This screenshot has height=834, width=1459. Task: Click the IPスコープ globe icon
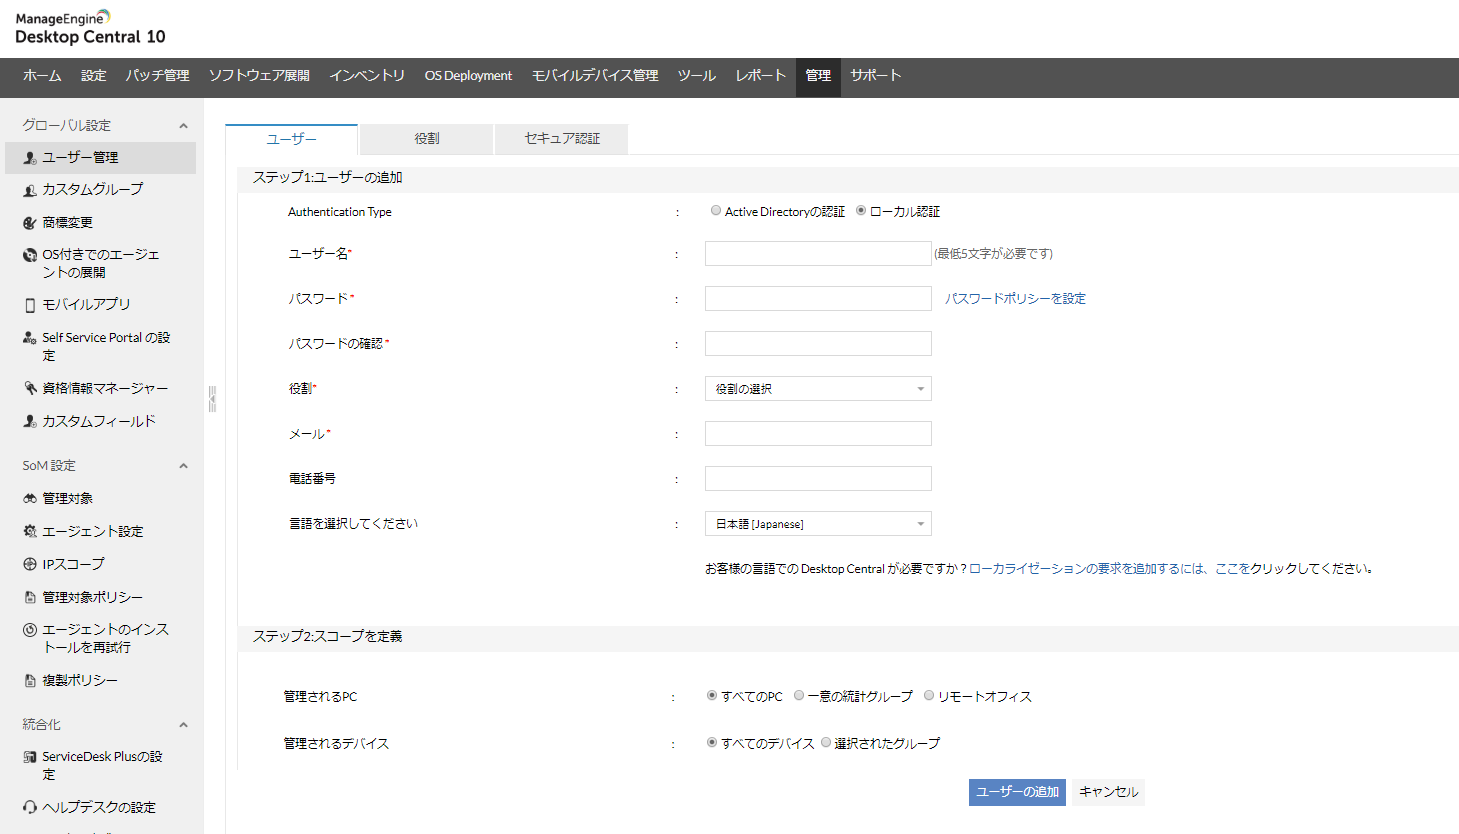[x=30, y=564]
